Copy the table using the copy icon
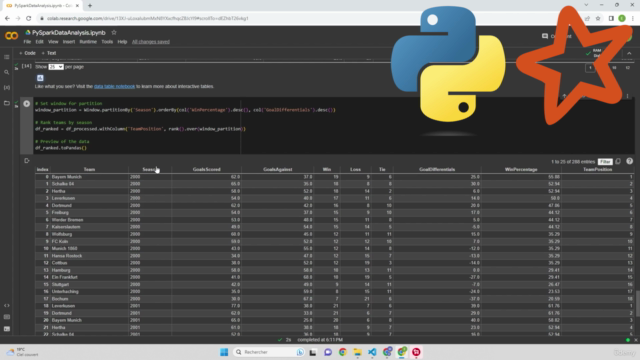The width and height of the screenshot is (640, 360). click(x=618, y=162)
